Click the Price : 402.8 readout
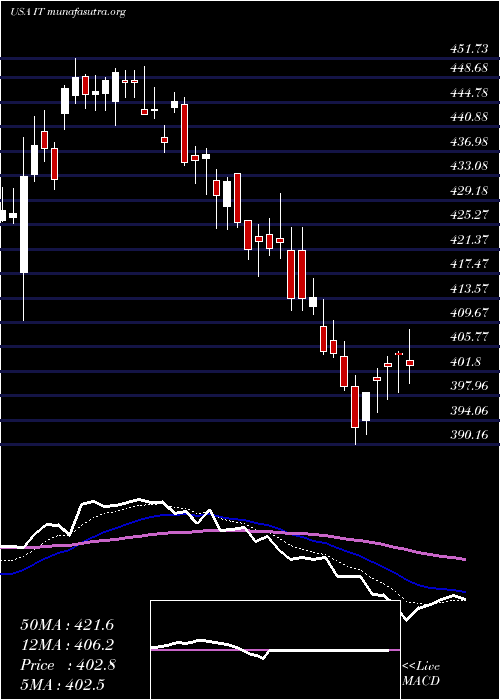Viewport: 500px width, 700px height. [x=68, y=665]
